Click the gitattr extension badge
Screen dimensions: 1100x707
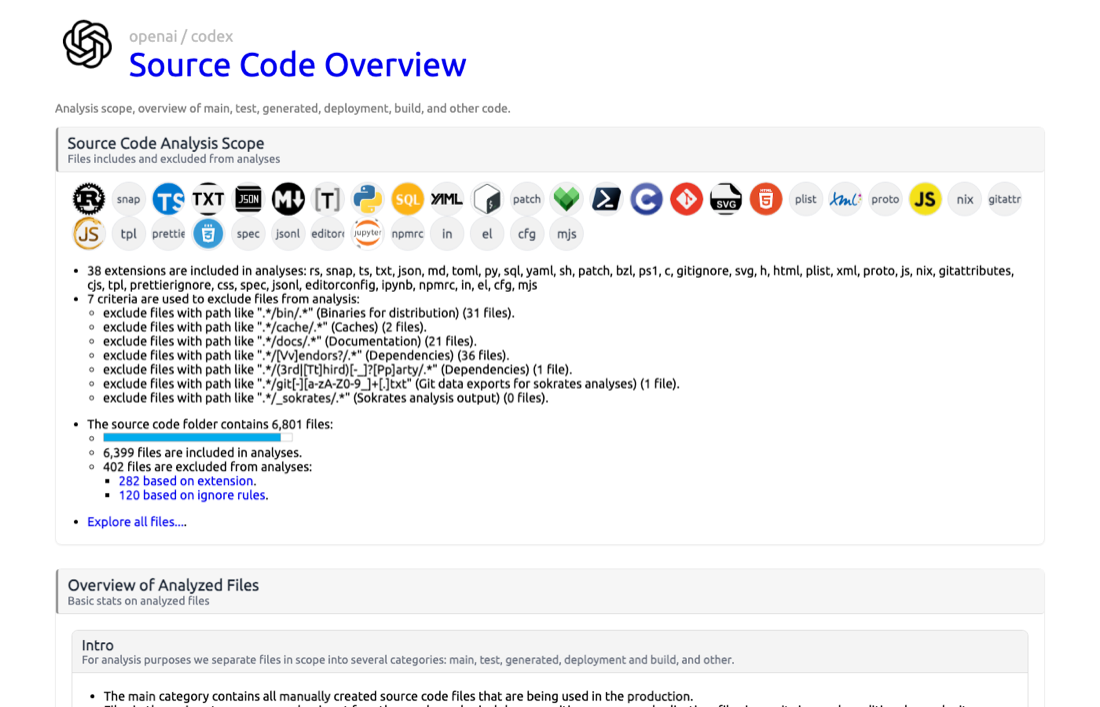point(1005,199)
